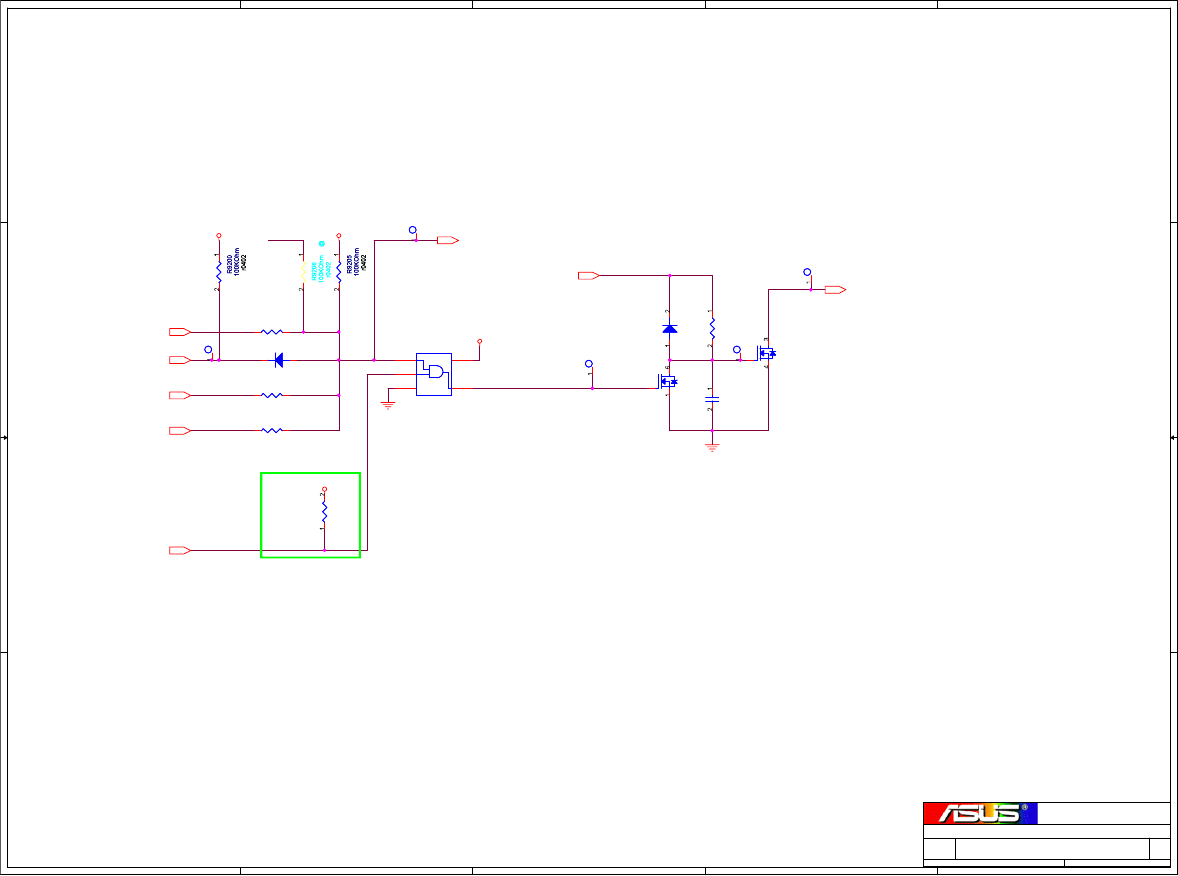This screenshot has width=1178, height=876.
Task: Click the test point beside the top output port
Action: [412, 230]
